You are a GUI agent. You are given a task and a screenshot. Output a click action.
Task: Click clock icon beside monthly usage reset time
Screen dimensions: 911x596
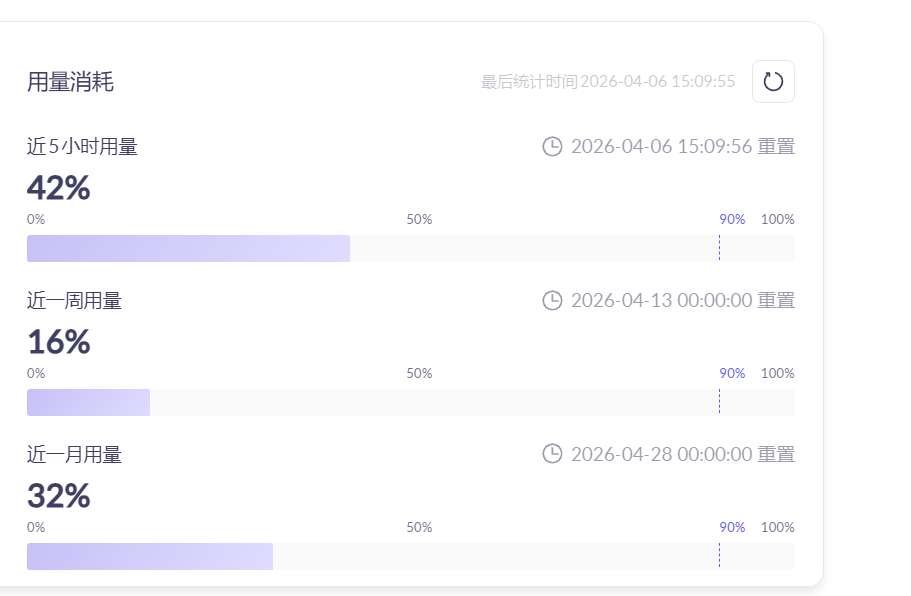[x=552, y=454]
